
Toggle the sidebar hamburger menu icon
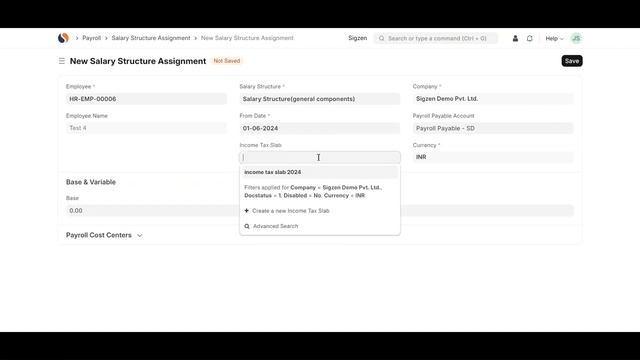[62, 61]
